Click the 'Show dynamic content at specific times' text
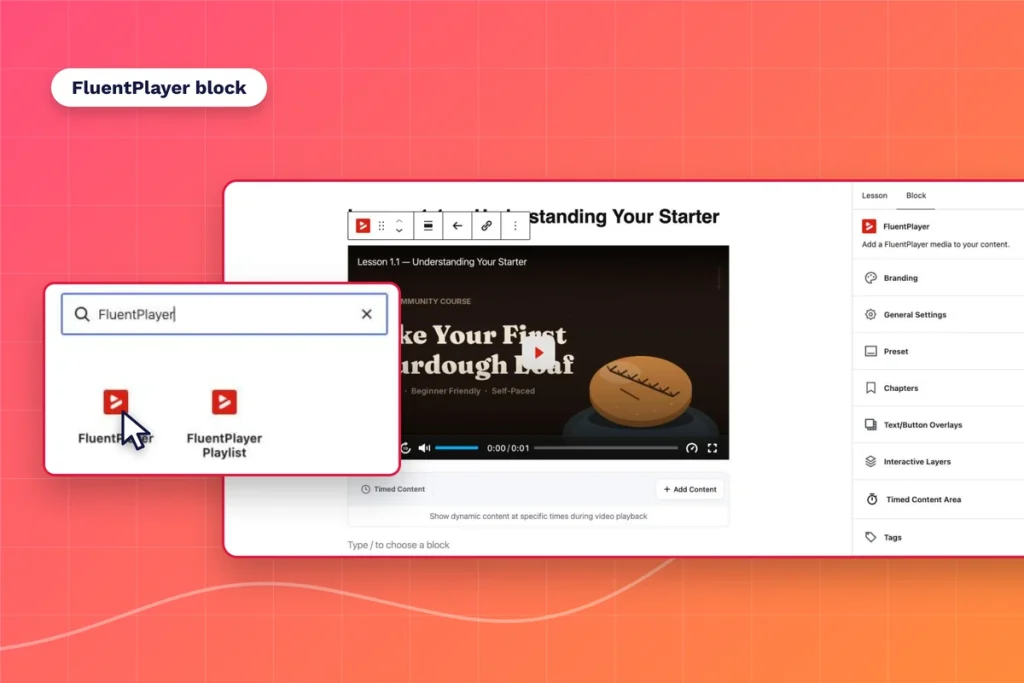 pos(538,516)
